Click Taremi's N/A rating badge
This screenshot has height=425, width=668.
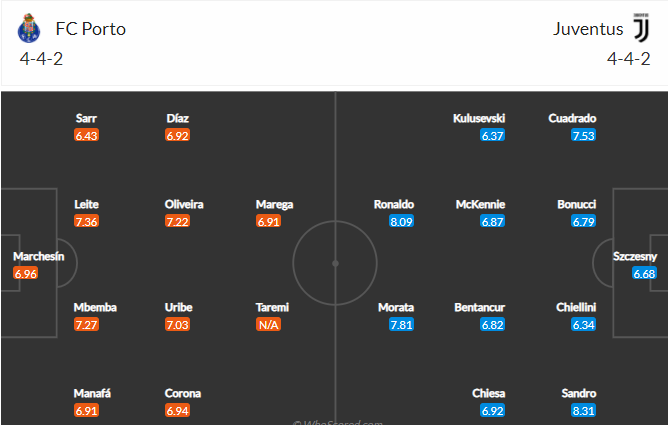coord(268,324)
